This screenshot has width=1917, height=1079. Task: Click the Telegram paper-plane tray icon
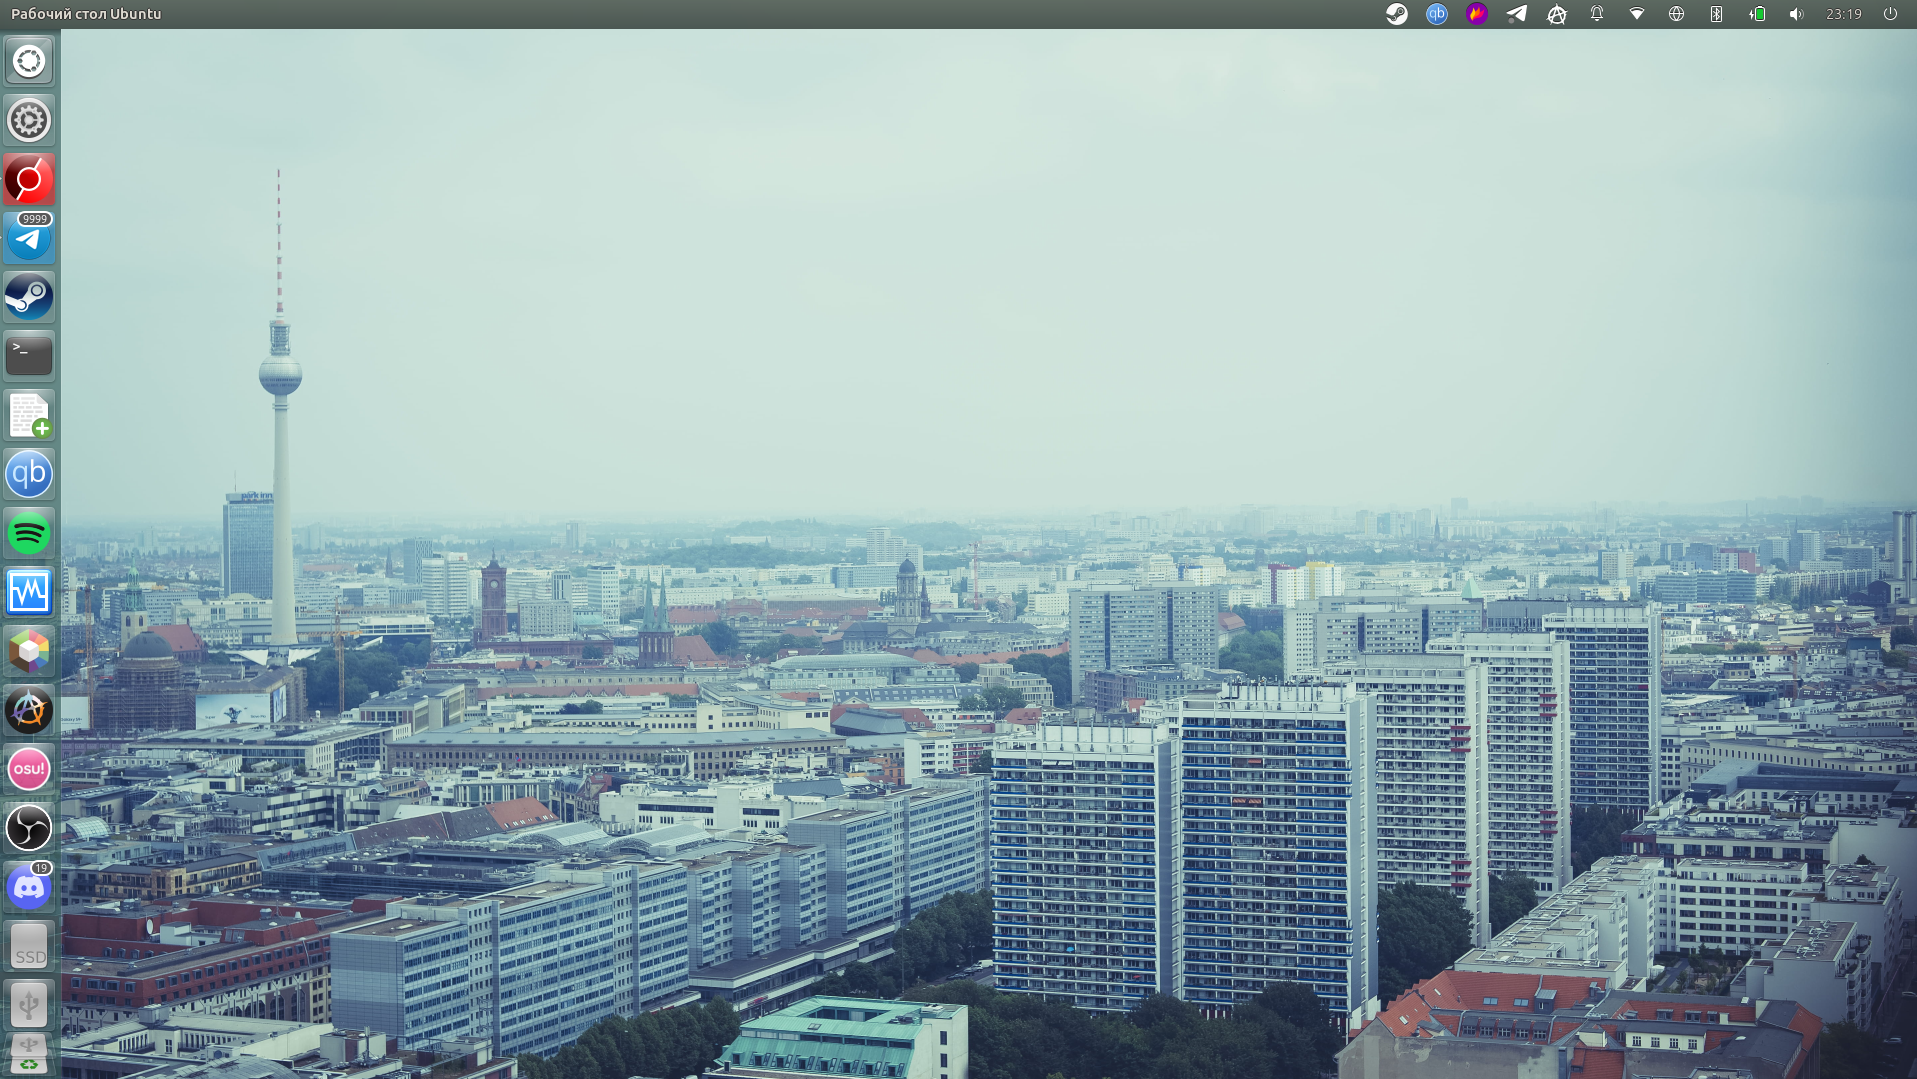tap(1517, 14)
